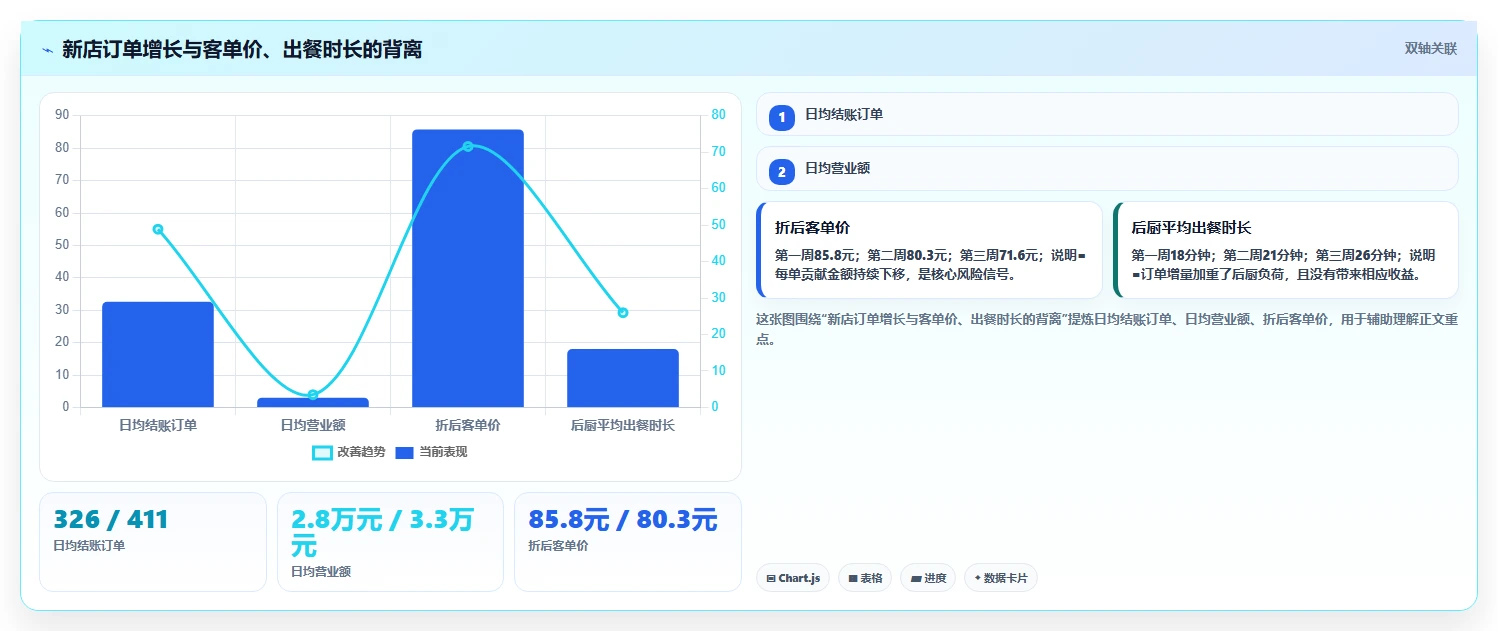Click the cyan 改善趋势 legend swatch
The image size is (1498, 631).
pyautogui.click(x=322, y=452)
